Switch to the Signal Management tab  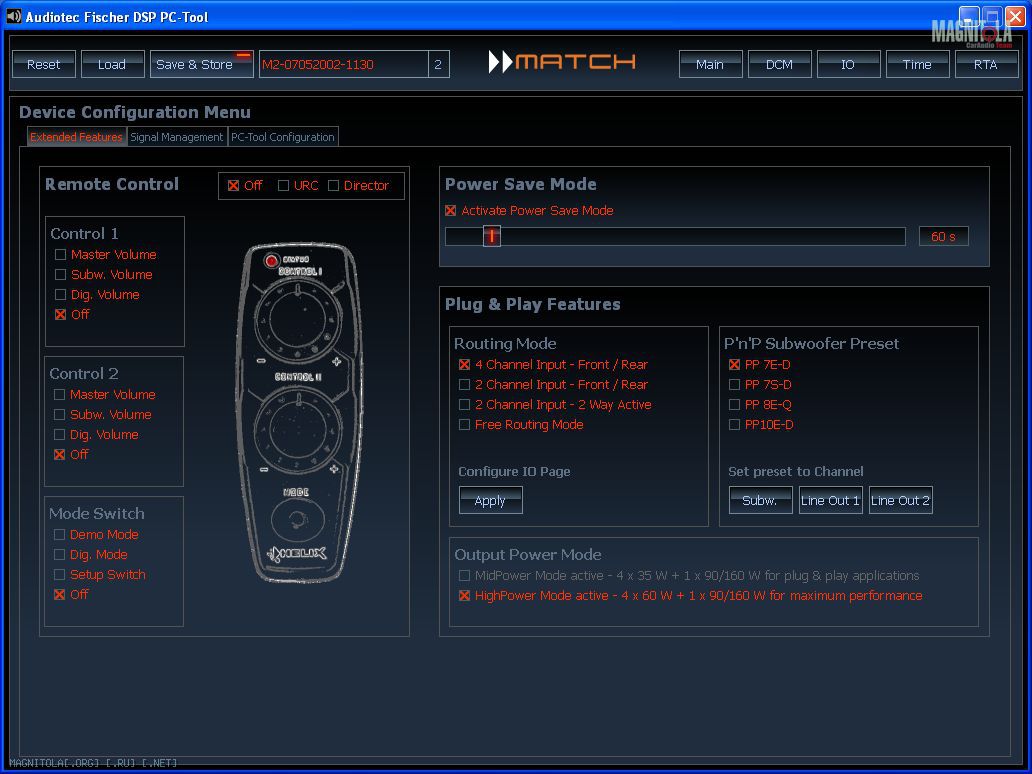tap(176, 137)
